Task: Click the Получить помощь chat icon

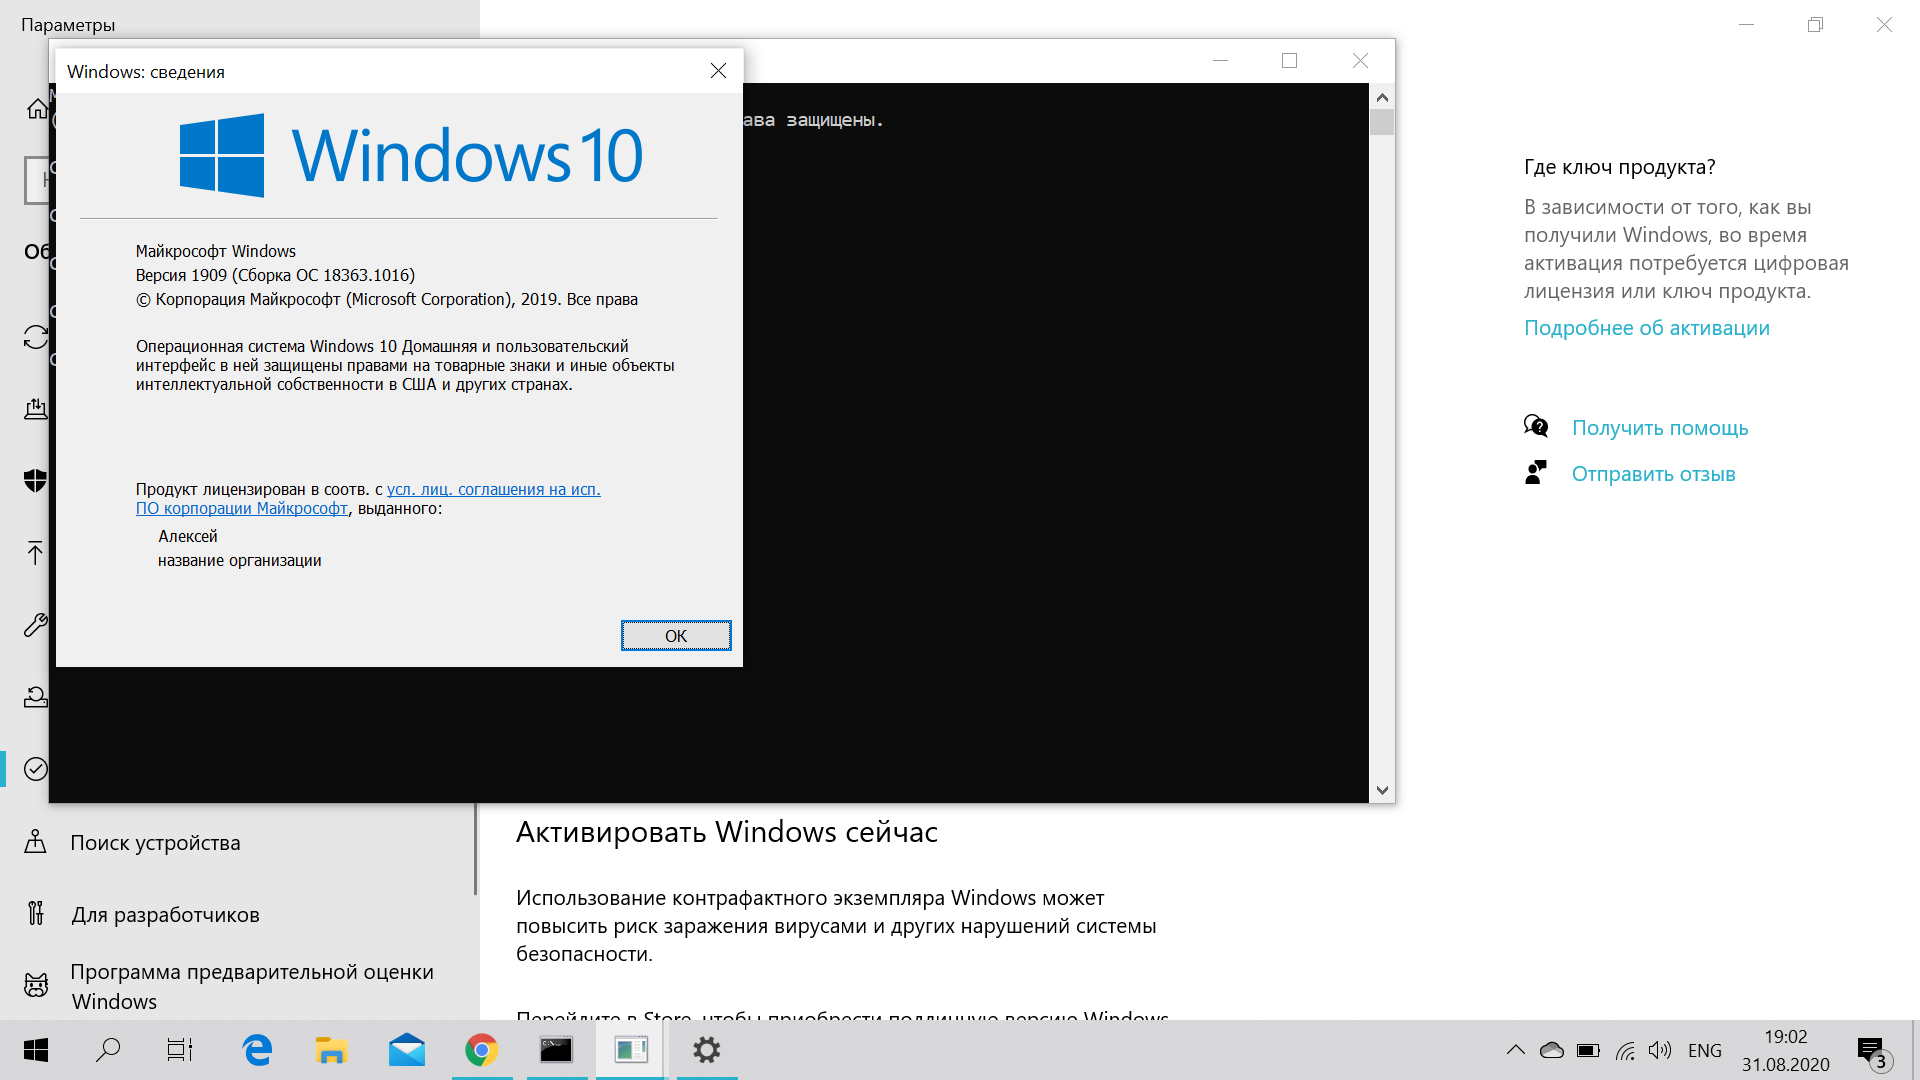Action: tap(1536, 427)
